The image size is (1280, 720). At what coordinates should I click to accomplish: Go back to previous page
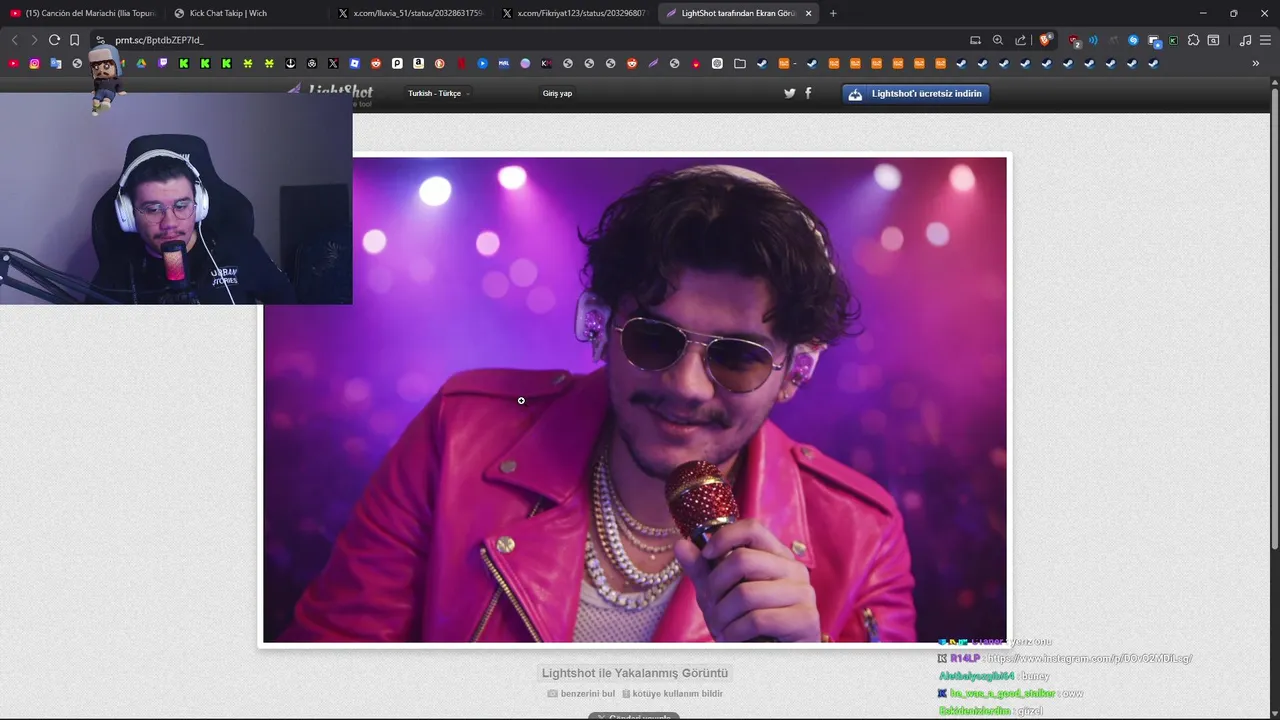click(x=14, y=40)
